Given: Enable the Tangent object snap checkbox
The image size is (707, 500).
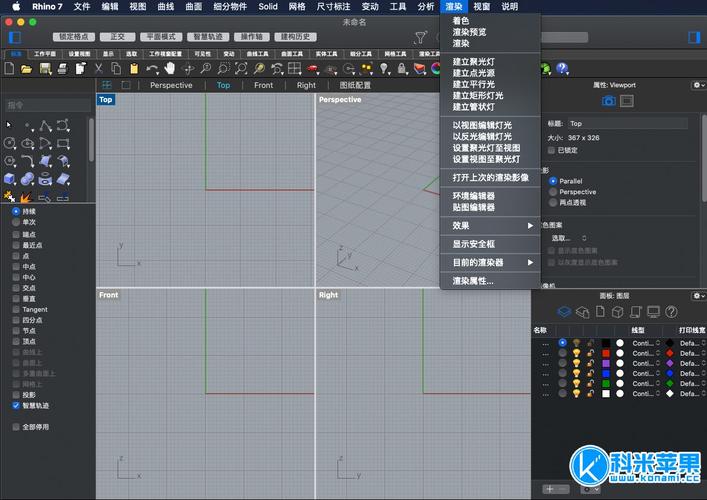Looking at the screenshot, I should tap(16, 309).
